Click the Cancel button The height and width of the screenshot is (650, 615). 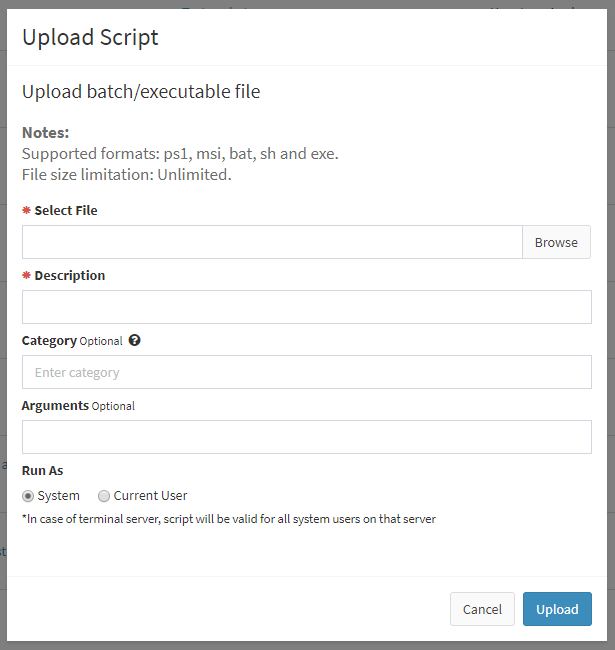(482, 609)
